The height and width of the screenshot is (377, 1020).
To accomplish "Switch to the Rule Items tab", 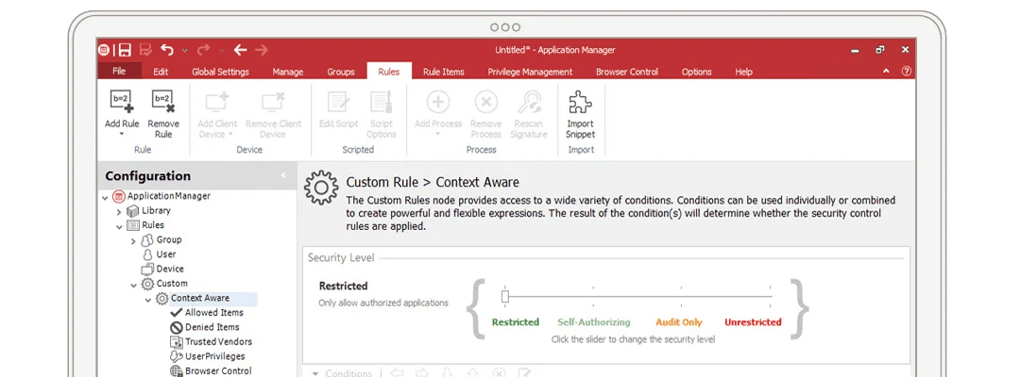I will (444, 72).
